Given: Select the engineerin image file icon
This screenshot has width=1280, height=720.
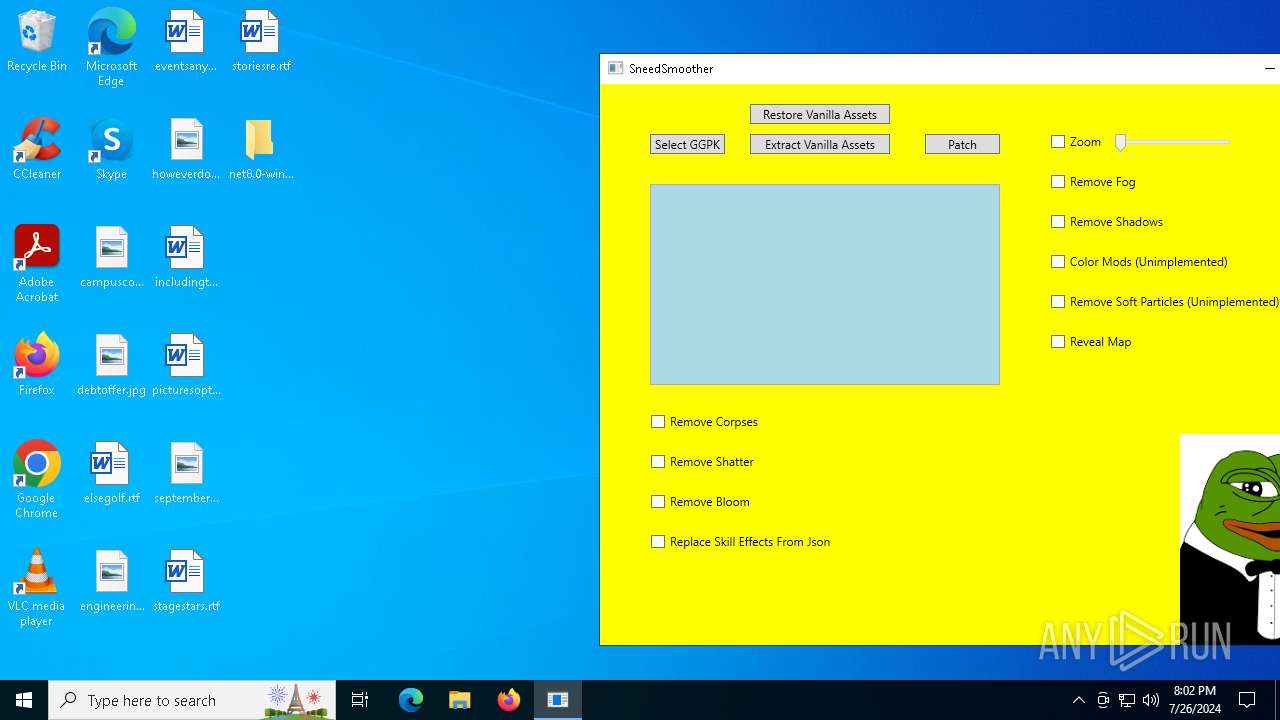Looking at the screenshot, I should 111,582.
